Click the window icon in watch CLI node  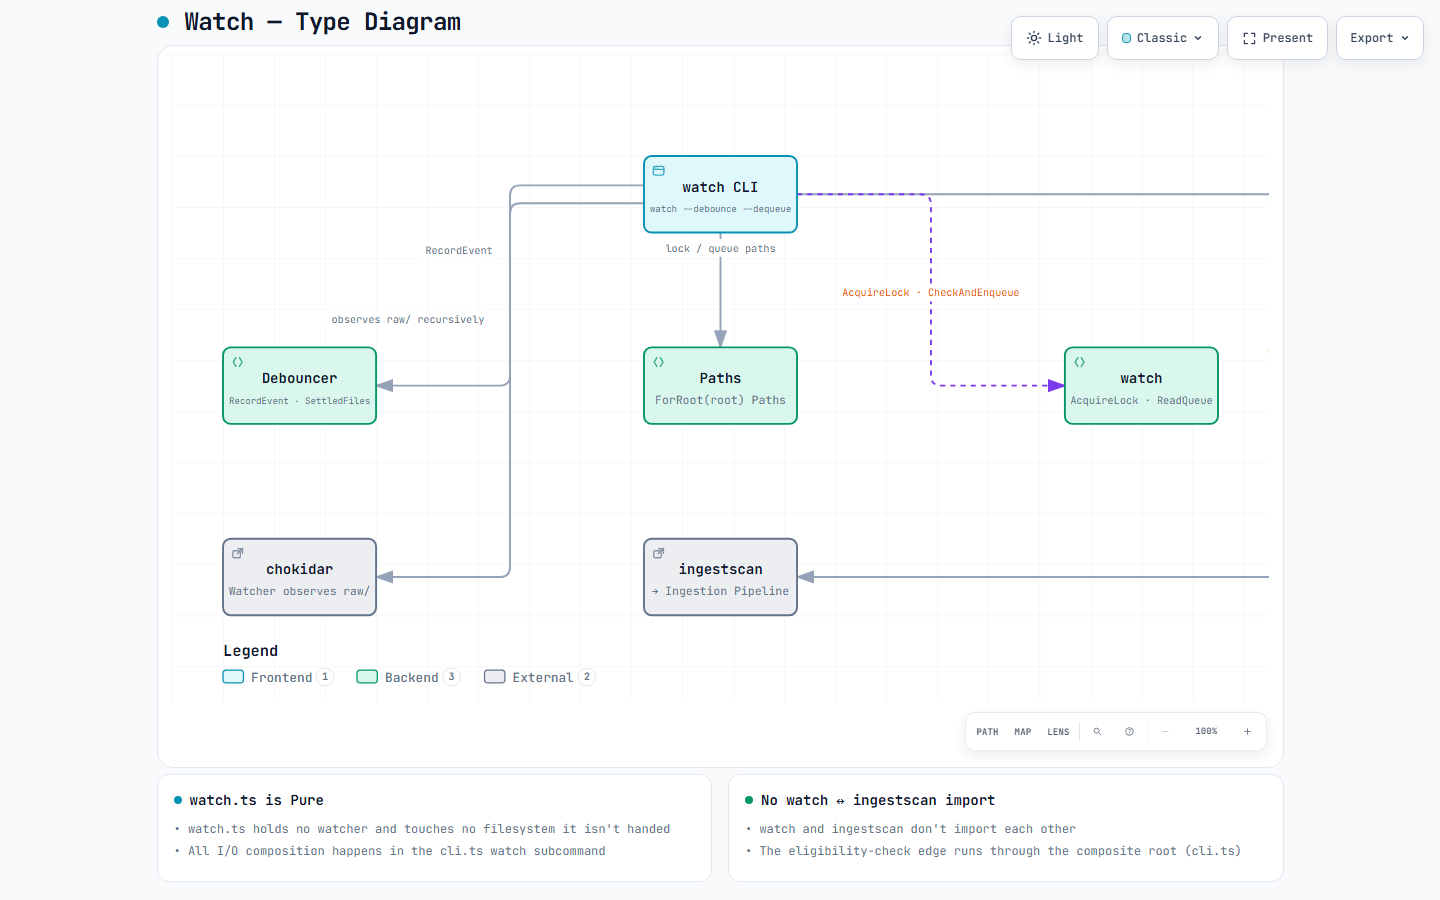[658, 171]
